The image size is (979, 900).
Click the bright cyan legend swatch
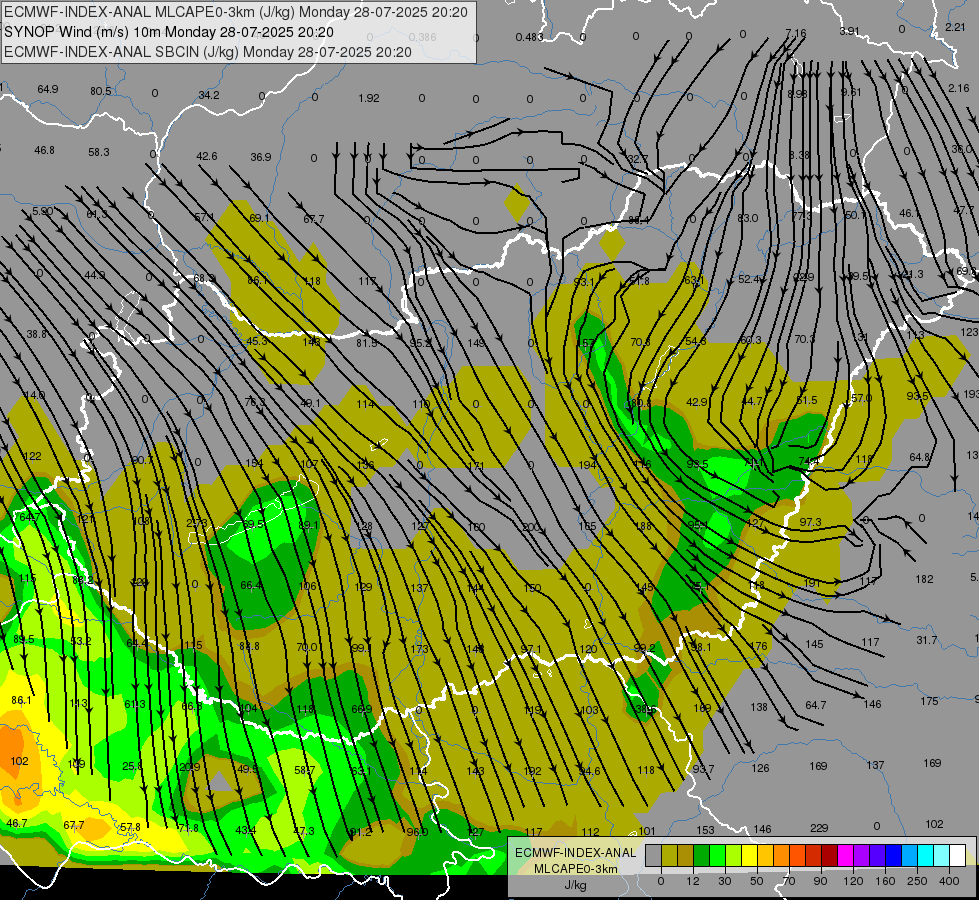point(927,855)
